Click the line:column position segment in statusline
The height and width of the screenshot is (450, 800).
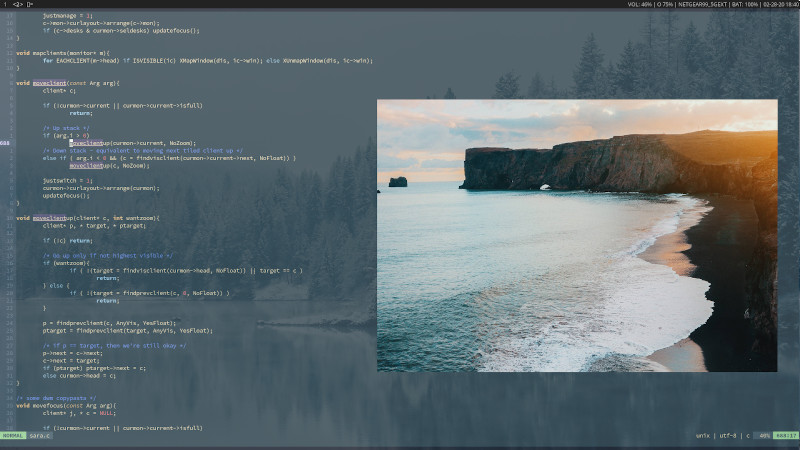(x=786, y=435)
